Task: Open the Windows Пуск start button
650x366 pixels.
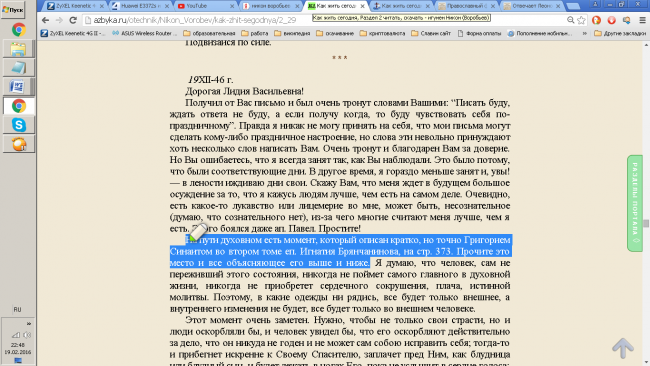Action: click(x=12, y=10)
